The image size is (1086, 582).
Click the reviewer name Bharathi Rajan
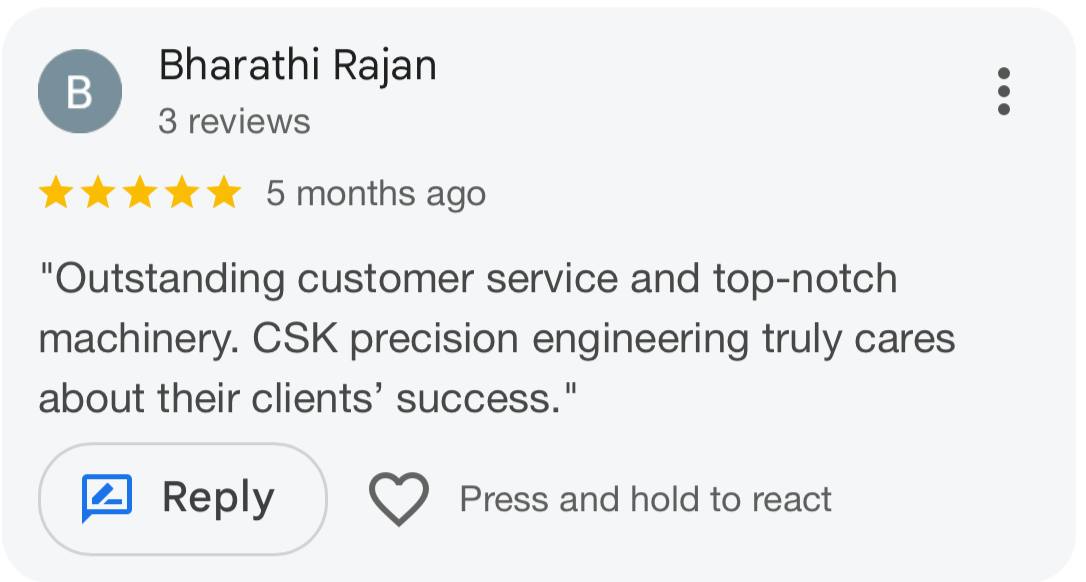tap(297, 64)
